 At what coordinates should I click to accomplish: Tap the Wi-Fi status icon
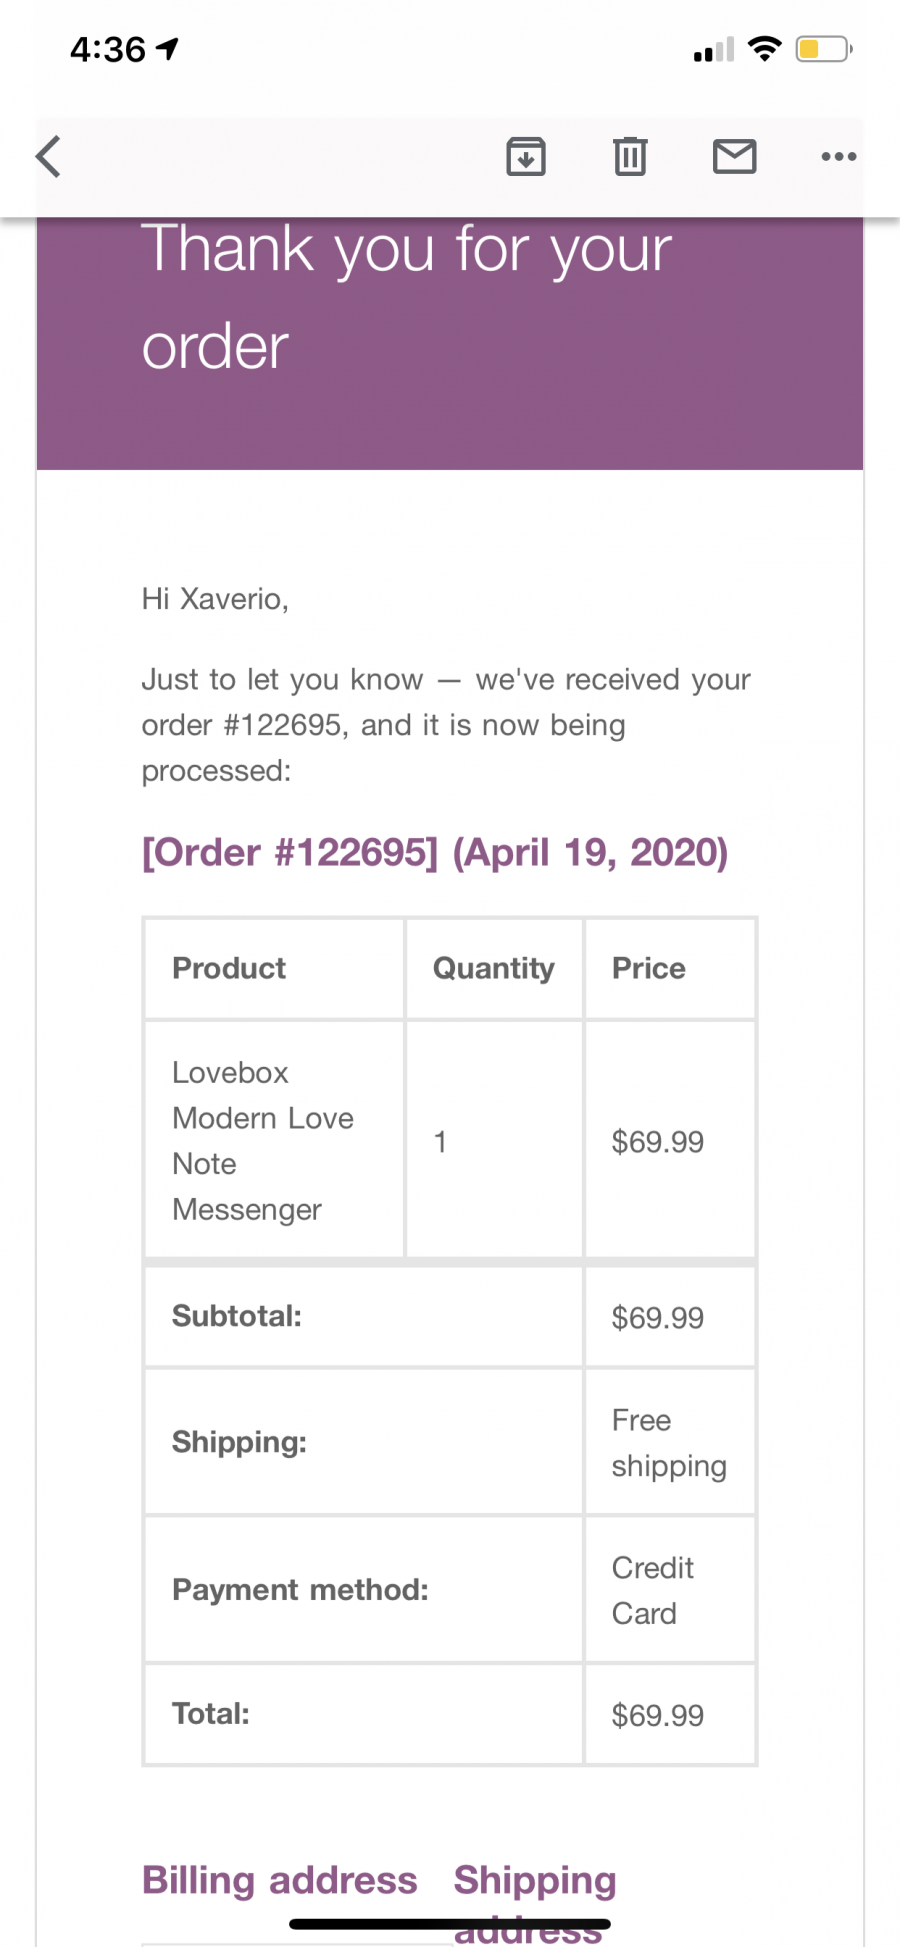pos(765,49)
